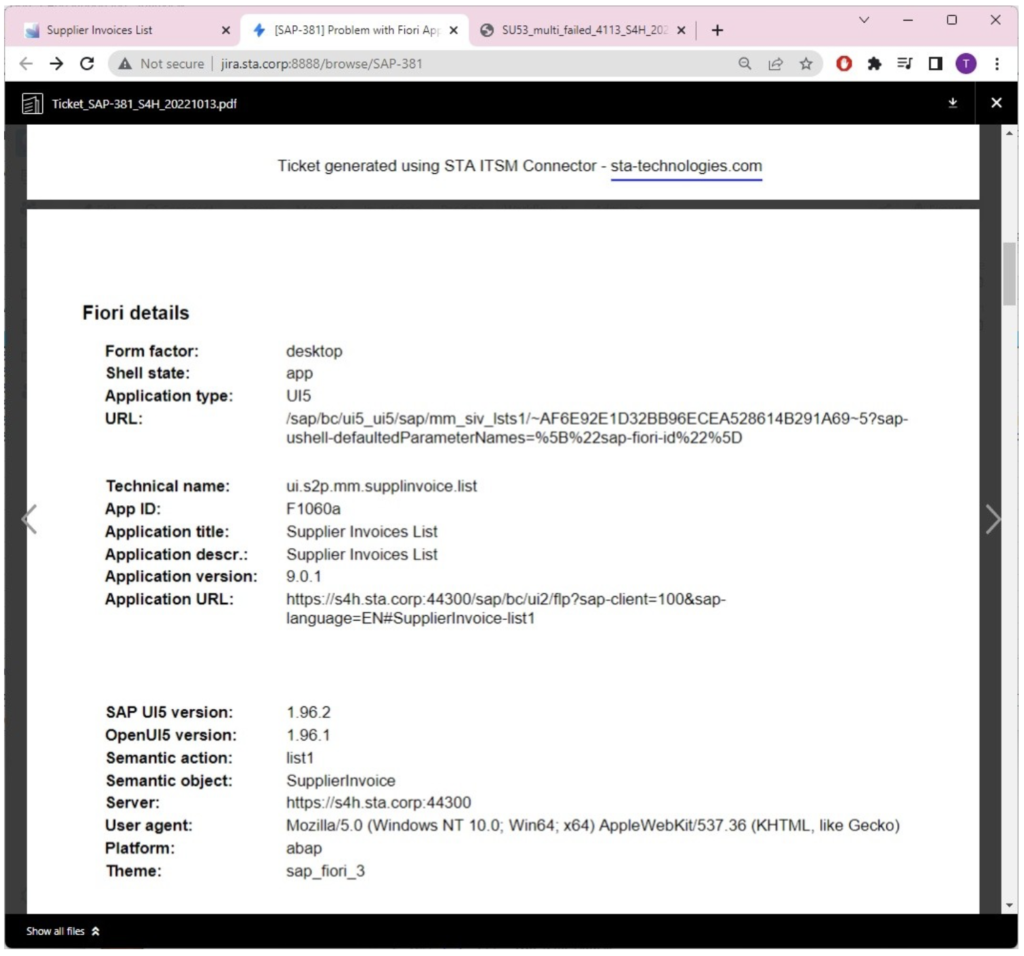Viewport: 1024px width, 956px height.
Task: Click the Semantic action value list1
Action: point(300,758)
